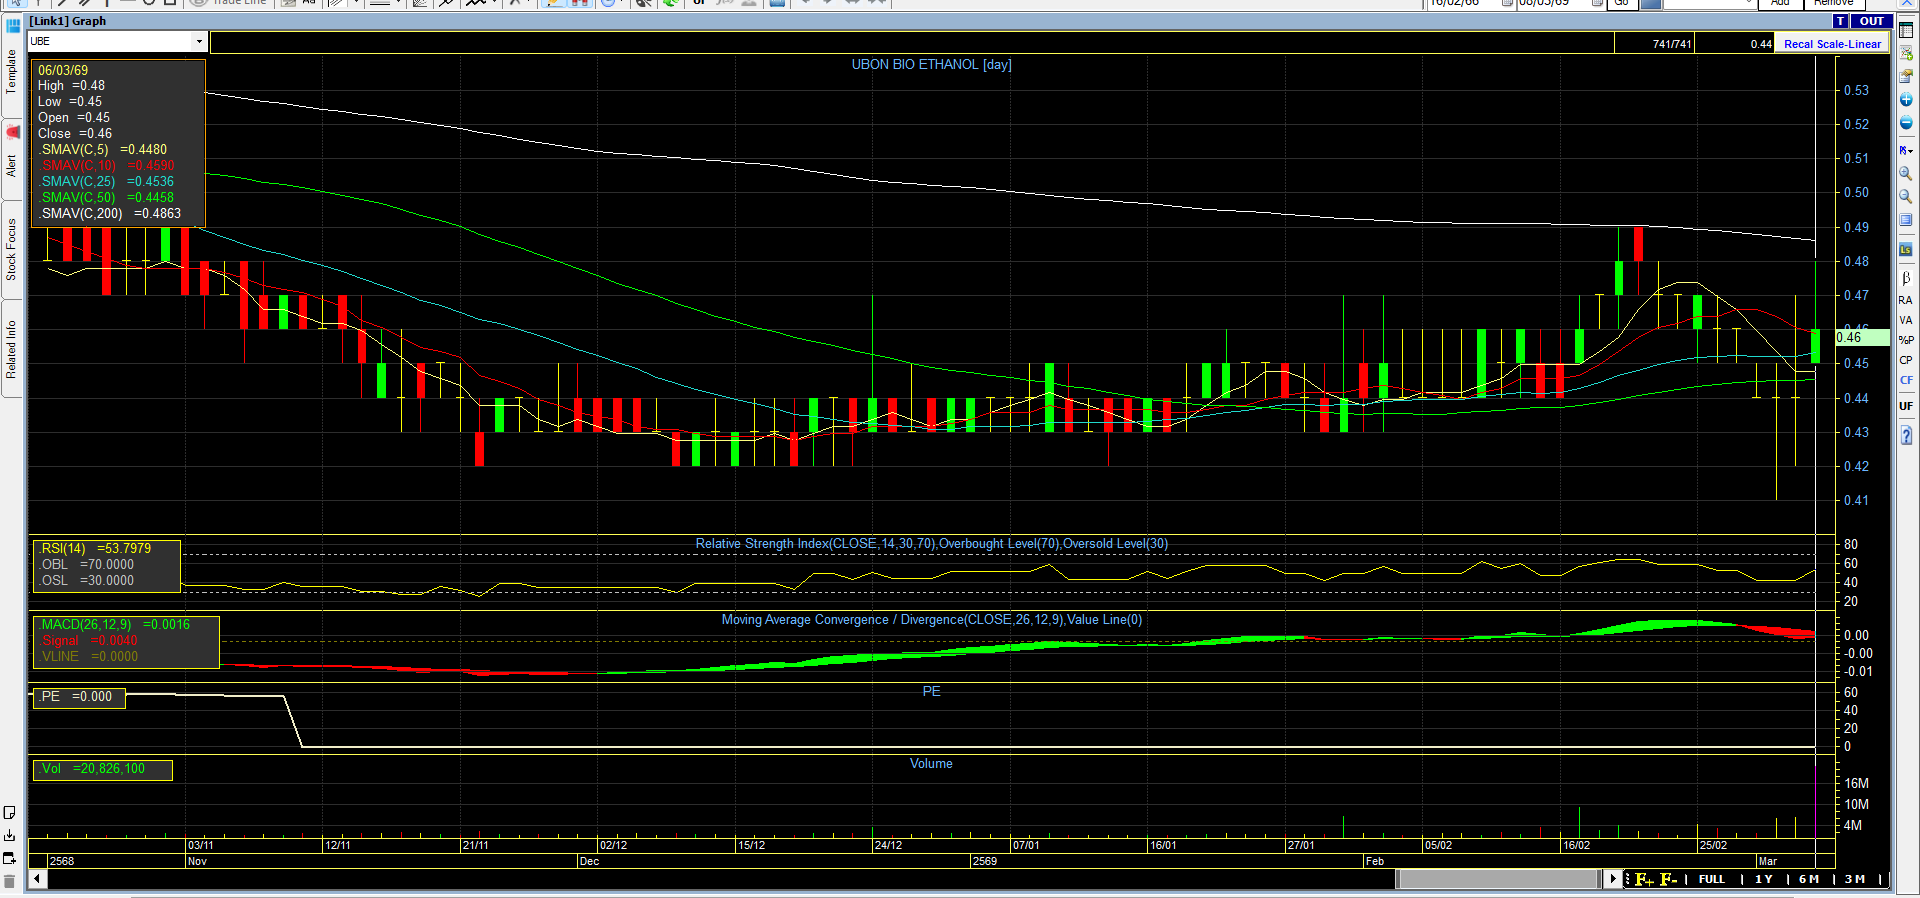The width and height of the screenshot is (1920, 898).
Task: Click the zoom in magnifier icon
Action: (x=1906, y=174)
